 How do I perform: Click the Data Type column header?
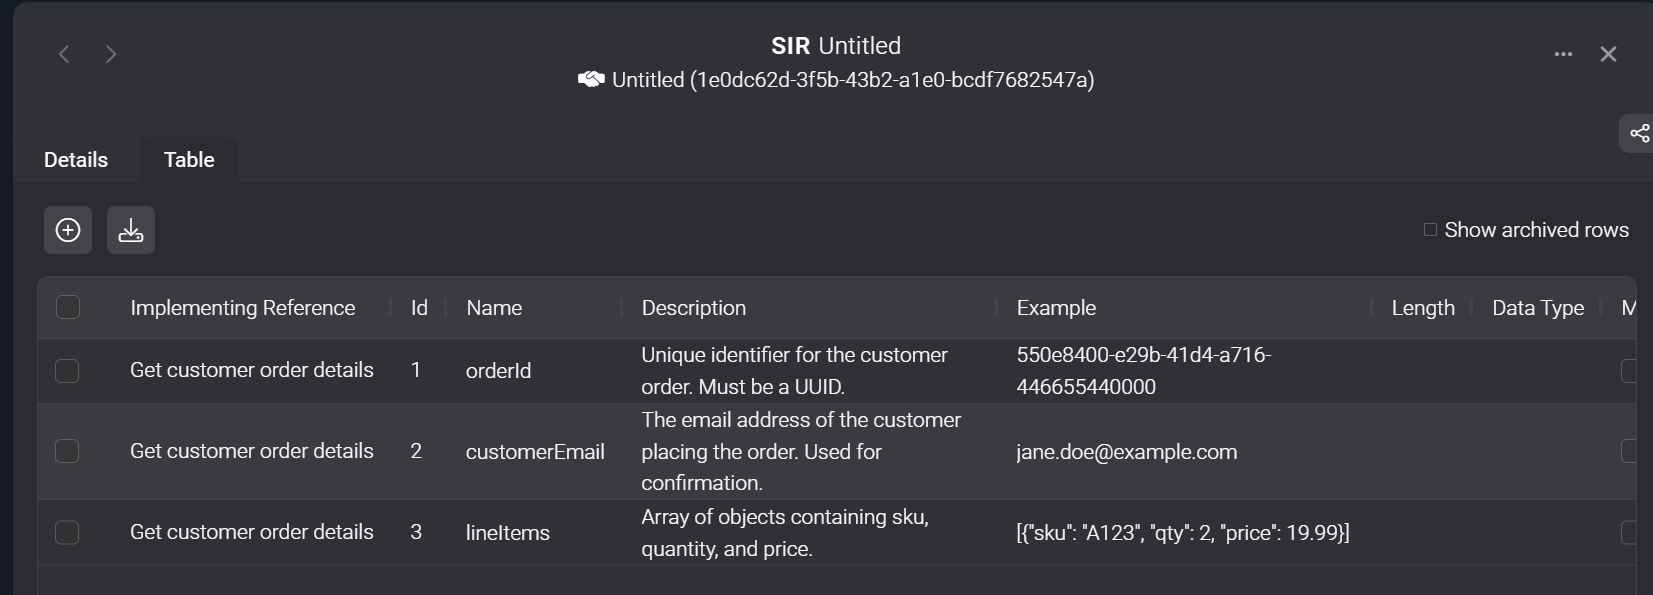pos(1537,308)
